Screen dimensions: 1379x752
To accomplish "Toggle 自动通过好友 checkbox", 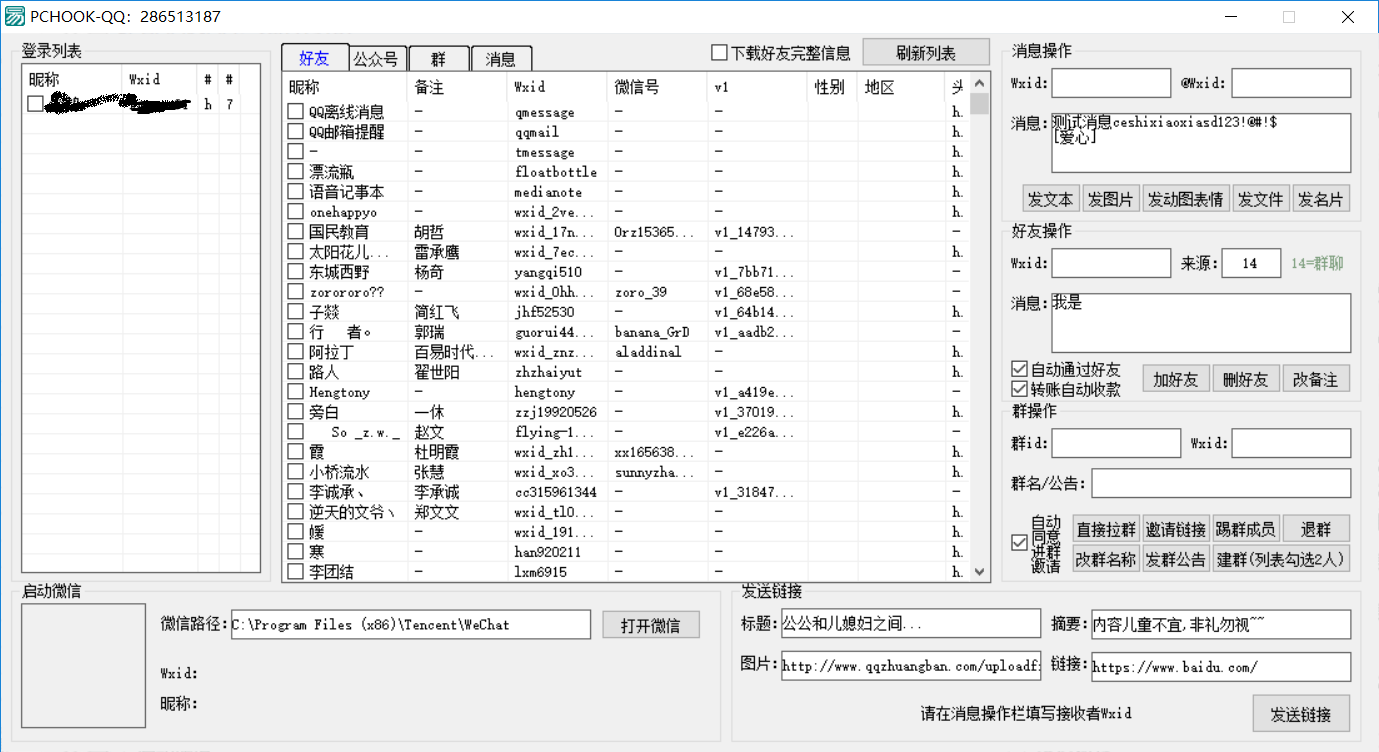I will coord(1019,370).
